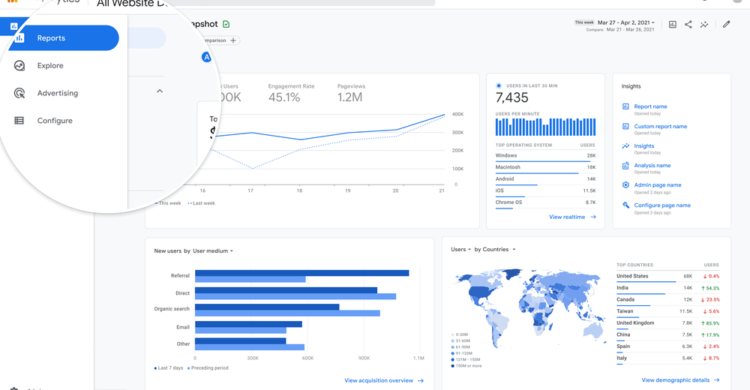Click the 91-120M map legend swatch
The image size is (750, 390).
click(452, 354)
